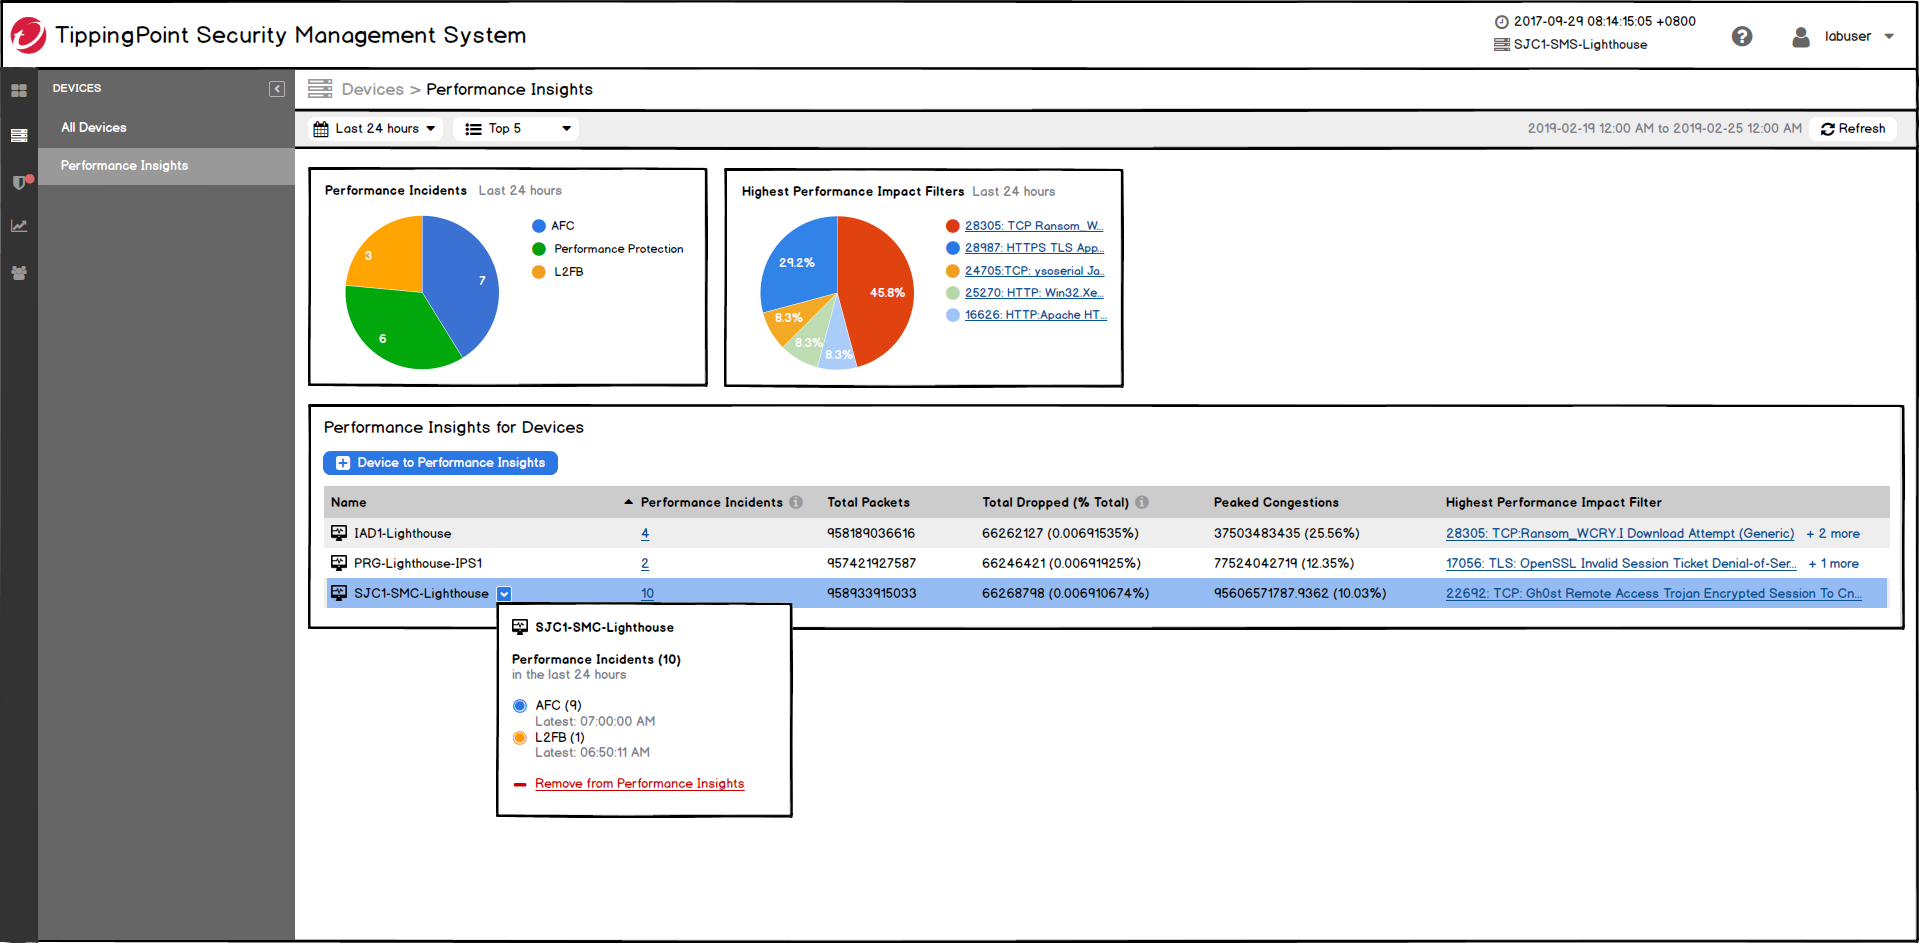
Task: Select All Devices in the sidebar
Action: [x=94, y=128]
